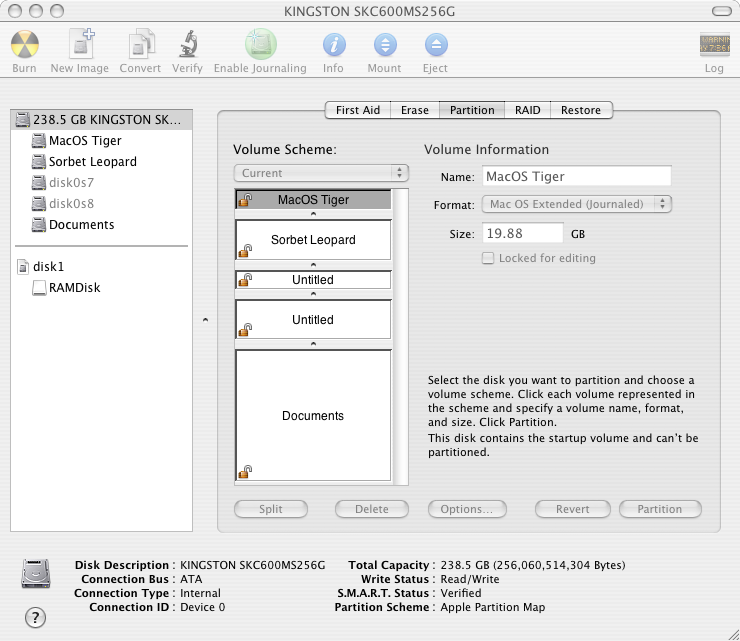Click the lock icon on Documents partition
This screenshot has width=740, height=641.
pos(245,472)
